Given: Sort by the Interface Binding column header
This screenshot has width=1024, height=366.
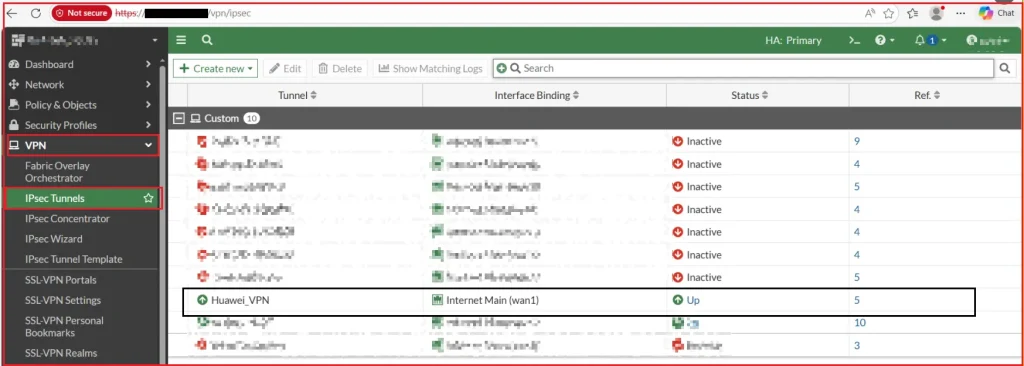Looking at the screenshot, I should coord(537,95).
